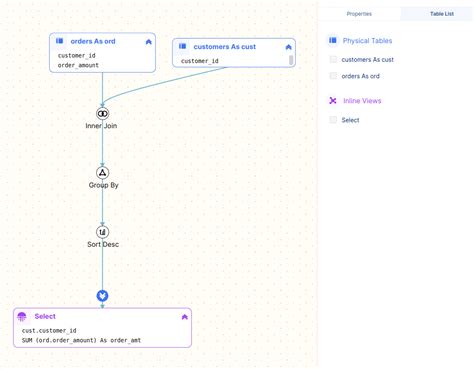Select the Group By node icon
Image resolution: width=474 pixels, height=369 pixels.
(102, 173)
